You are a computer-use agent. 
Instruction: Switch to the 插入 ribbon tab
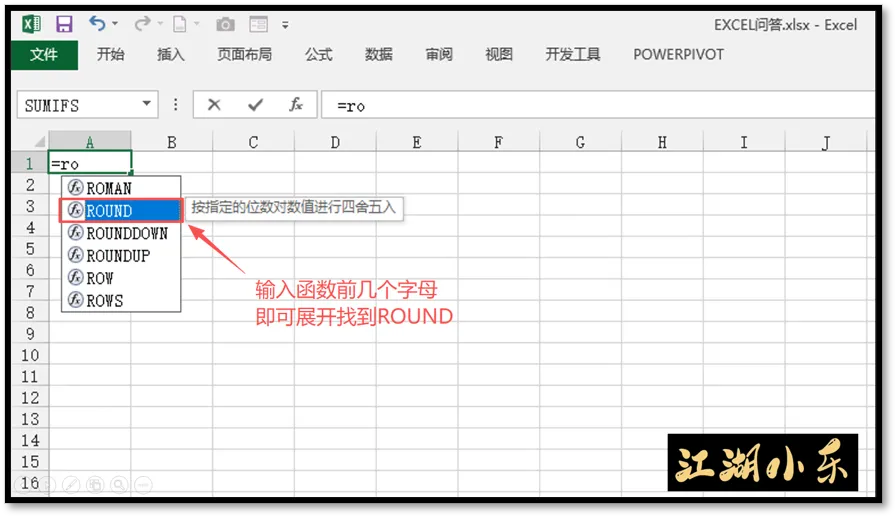click(x=171, y=54)
